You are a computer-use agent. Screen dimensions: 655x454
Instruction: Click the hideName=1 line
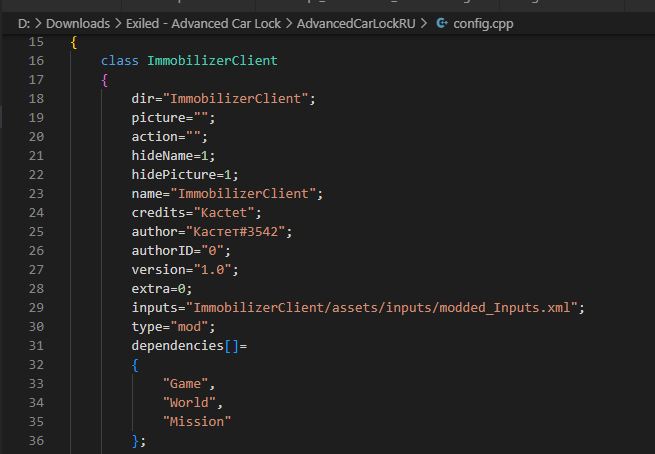[x=173, y=156]
